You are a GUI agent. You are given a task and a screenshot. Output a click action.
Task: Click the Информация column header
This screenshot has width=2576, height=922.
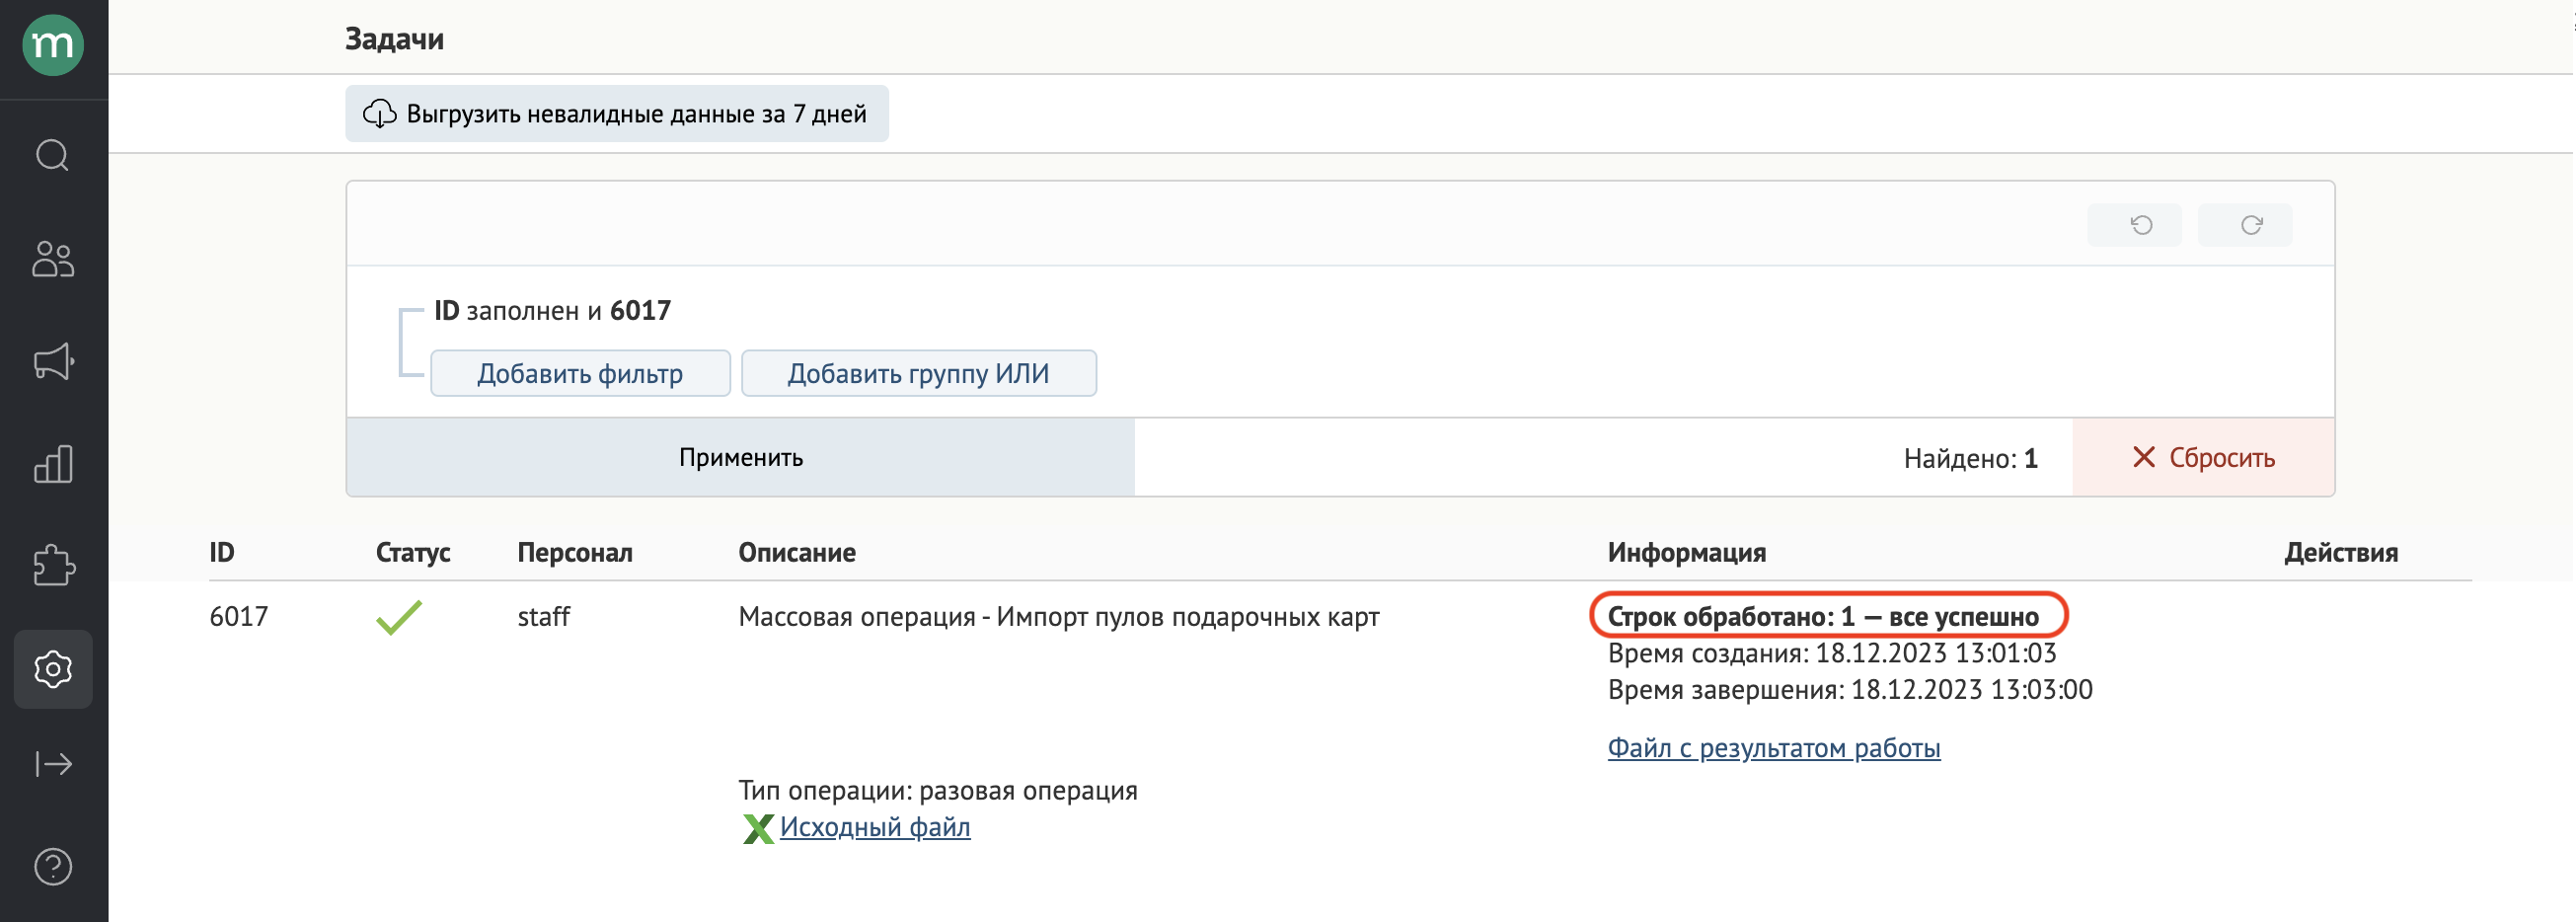[x=1687, y=553]
